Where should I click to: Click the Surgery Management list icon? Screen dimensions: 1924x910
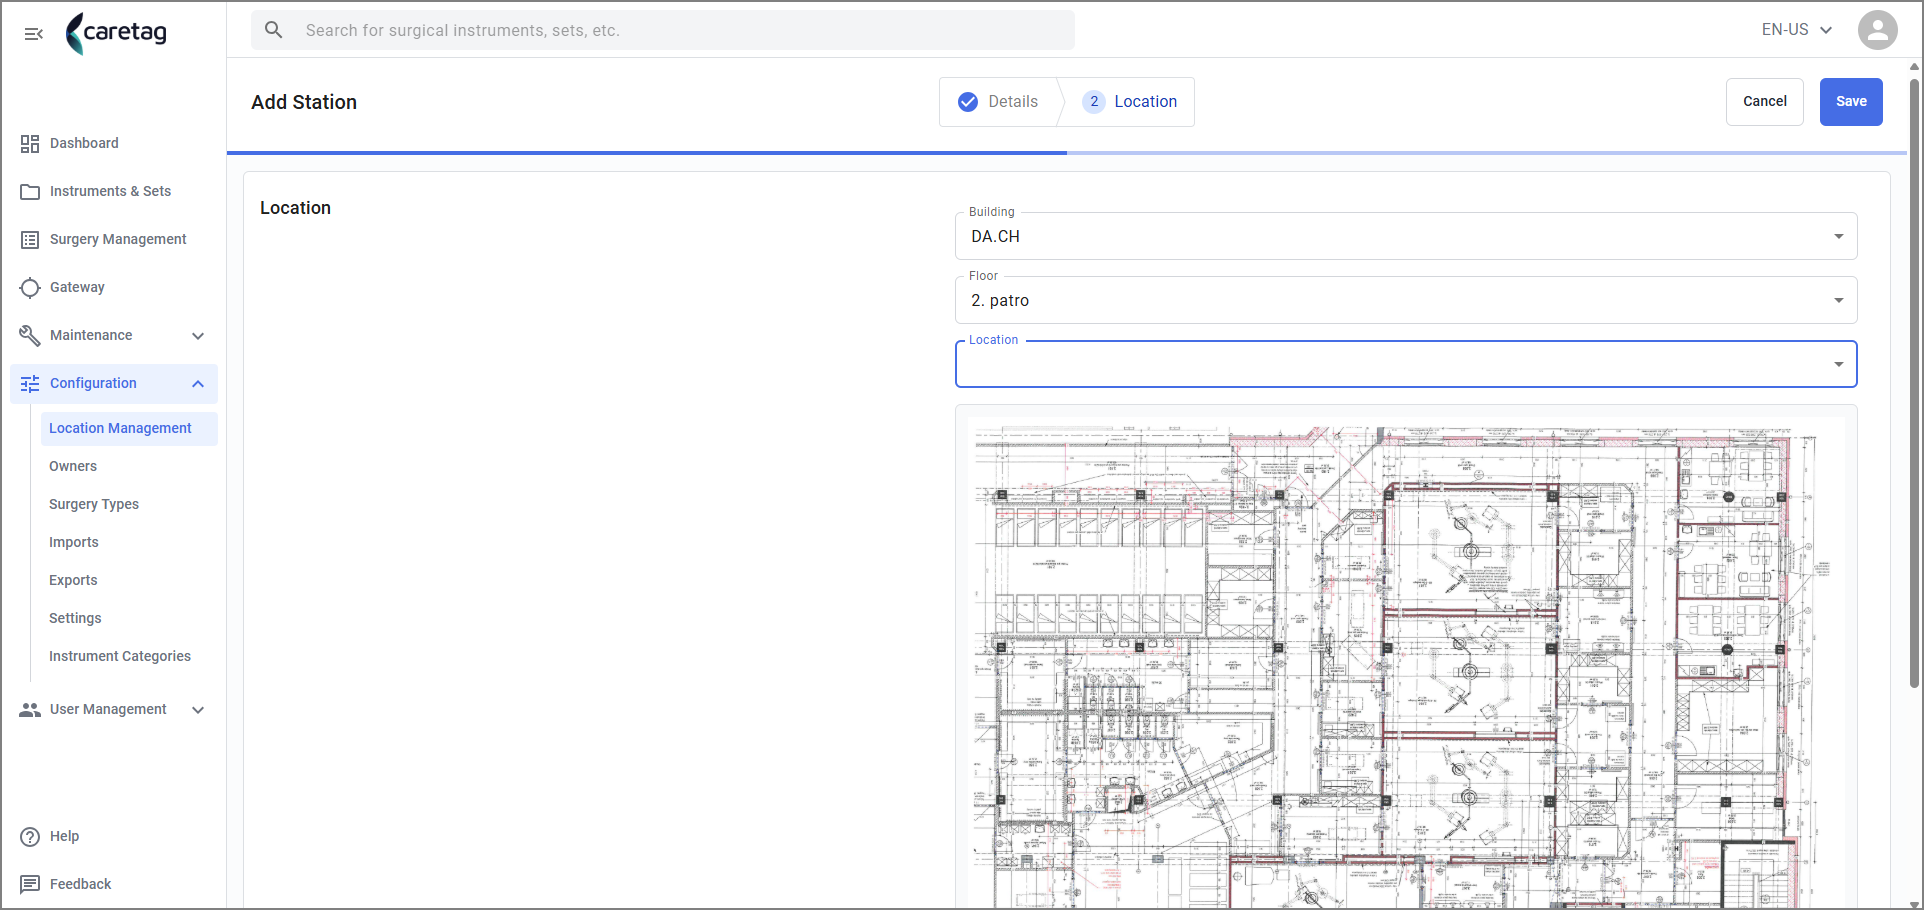pyautogui.click(x=30, y=240)
